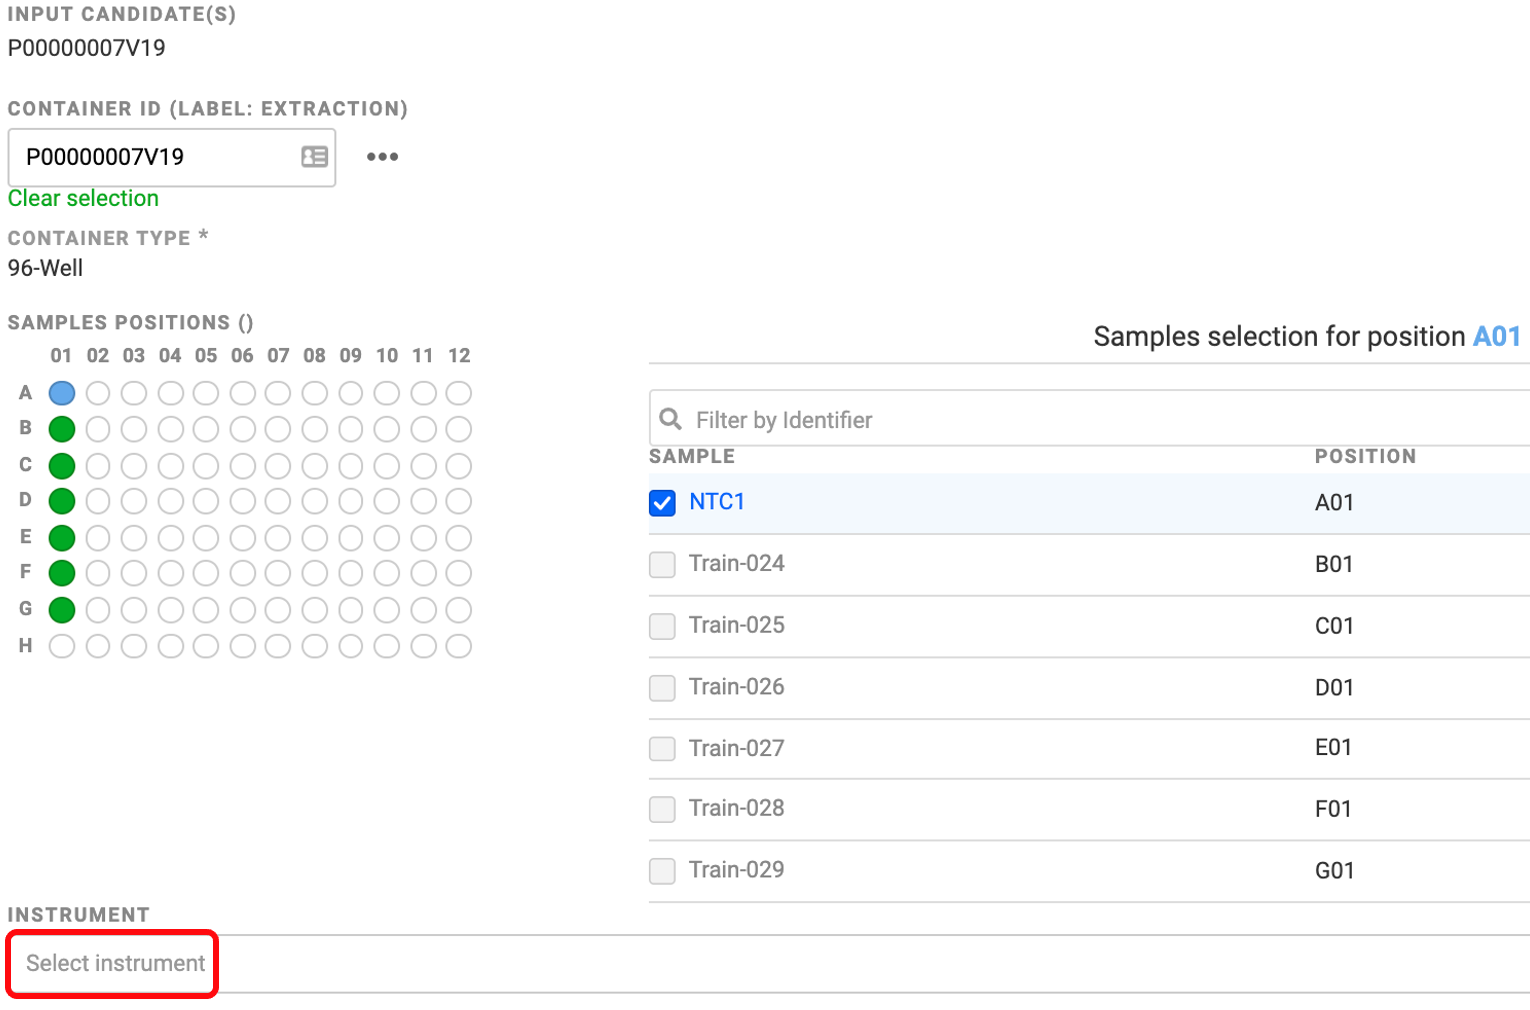
Task: Click the green well at D01
Action: tap(62, 501)
